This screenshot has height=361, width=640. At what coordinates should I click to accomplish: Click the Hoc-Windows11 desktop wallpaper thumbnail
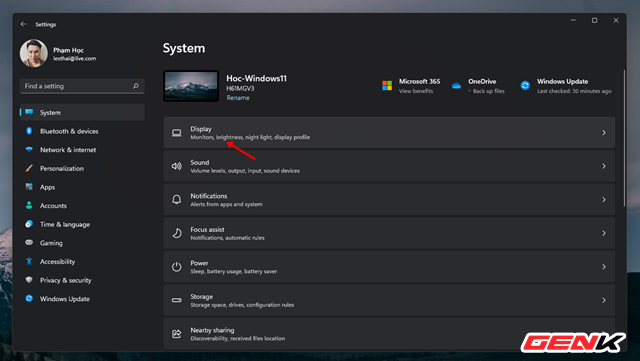point(191,86)
